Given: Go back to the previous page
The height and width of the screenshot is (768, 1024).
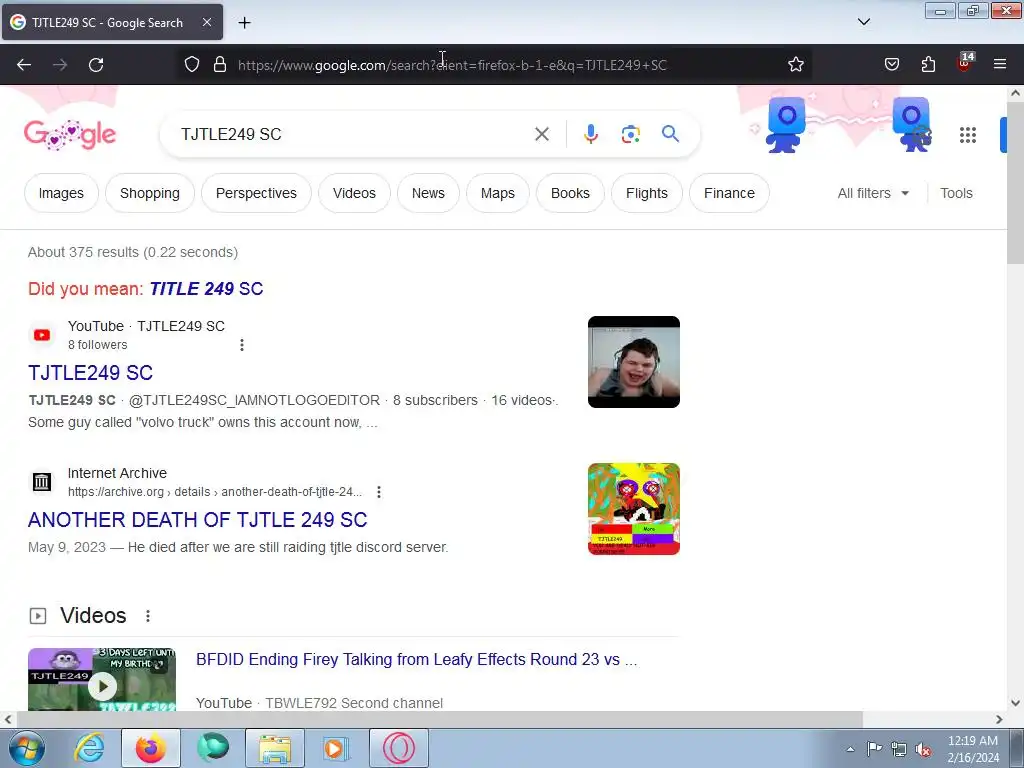Looking at the screenshot, I should (24, 65).
